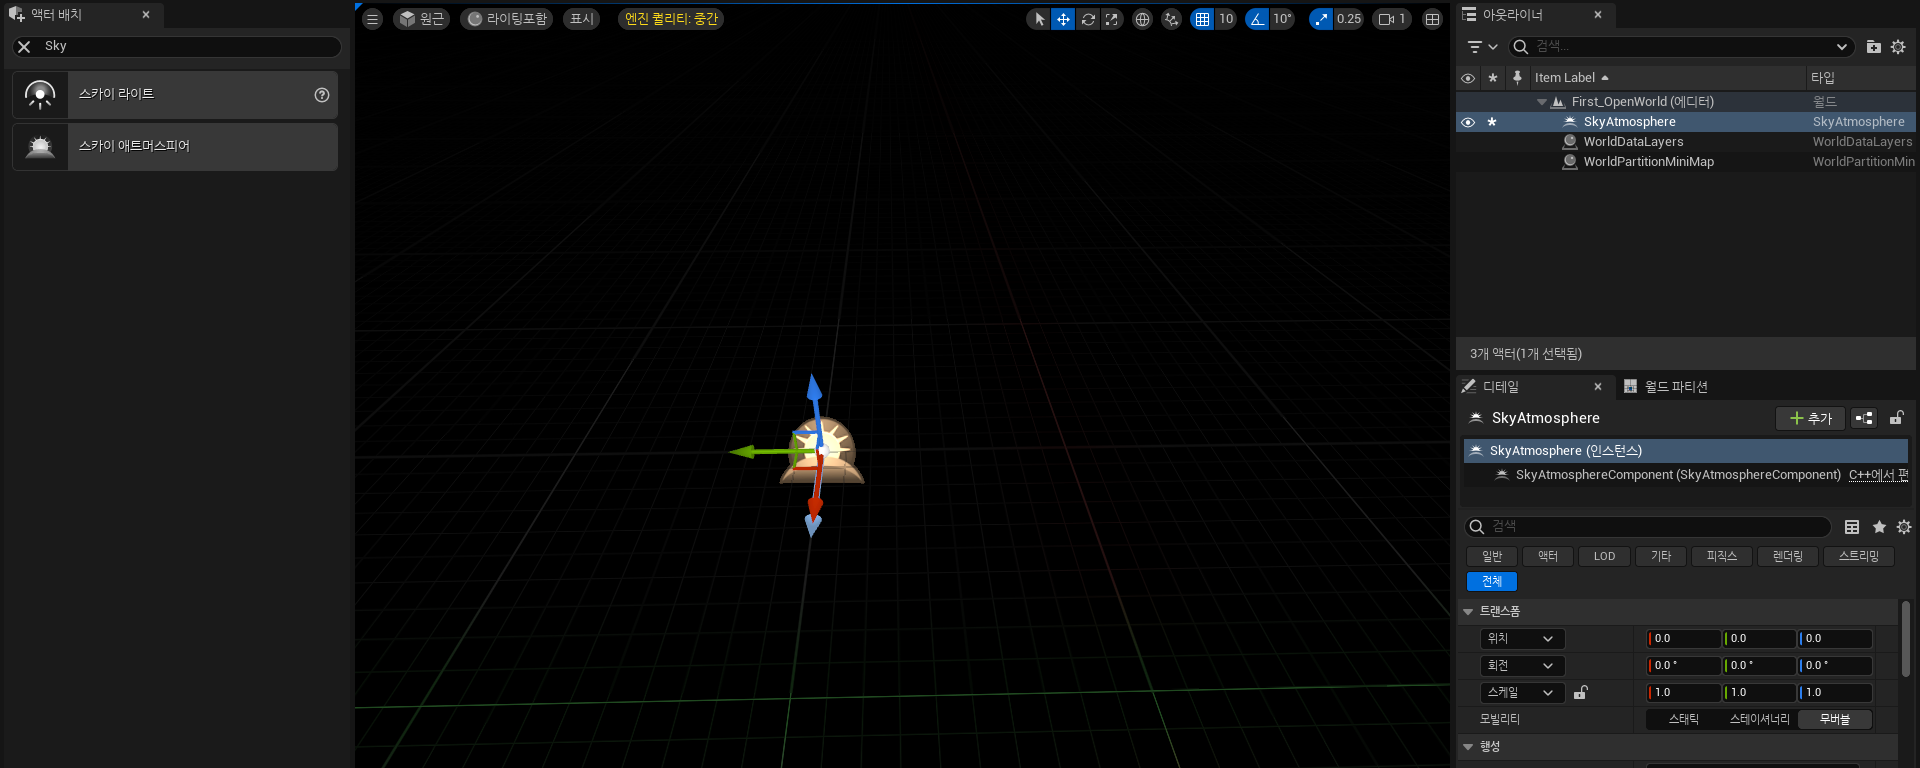The image size is (1920, 768).
Task: Toggle star on SkyAtmosphere row
Action: pyautogui.click(x=1492, y=122)
